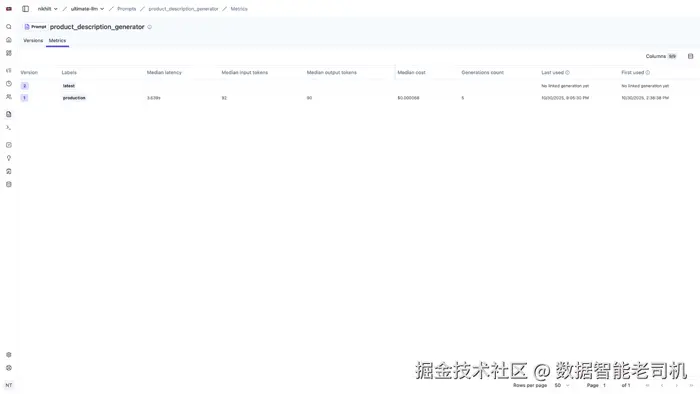Image resolution: width=700 pixels, height=394 pixels.
Task: Expand the ultimate-llm project dropdown
Action: click(87, 9)
